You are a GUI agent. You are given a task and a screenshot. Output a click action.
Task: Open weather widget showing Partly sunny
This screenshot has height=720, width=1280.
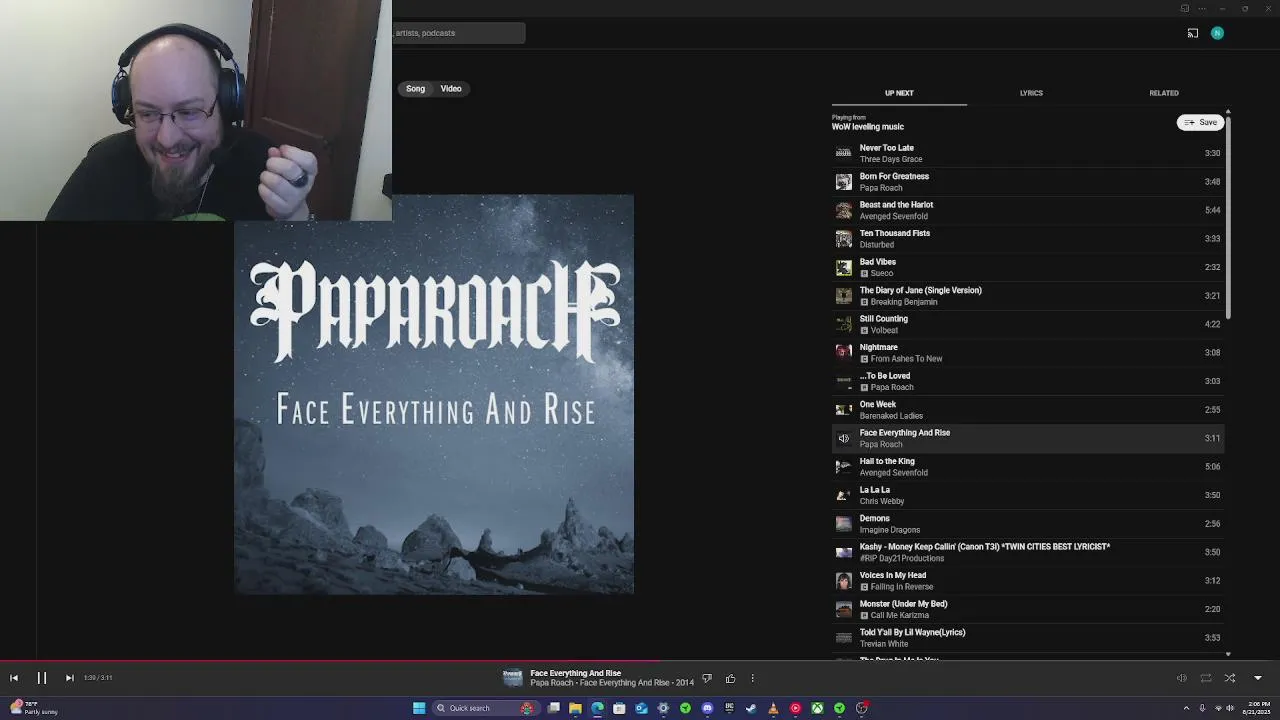point(33,708)
